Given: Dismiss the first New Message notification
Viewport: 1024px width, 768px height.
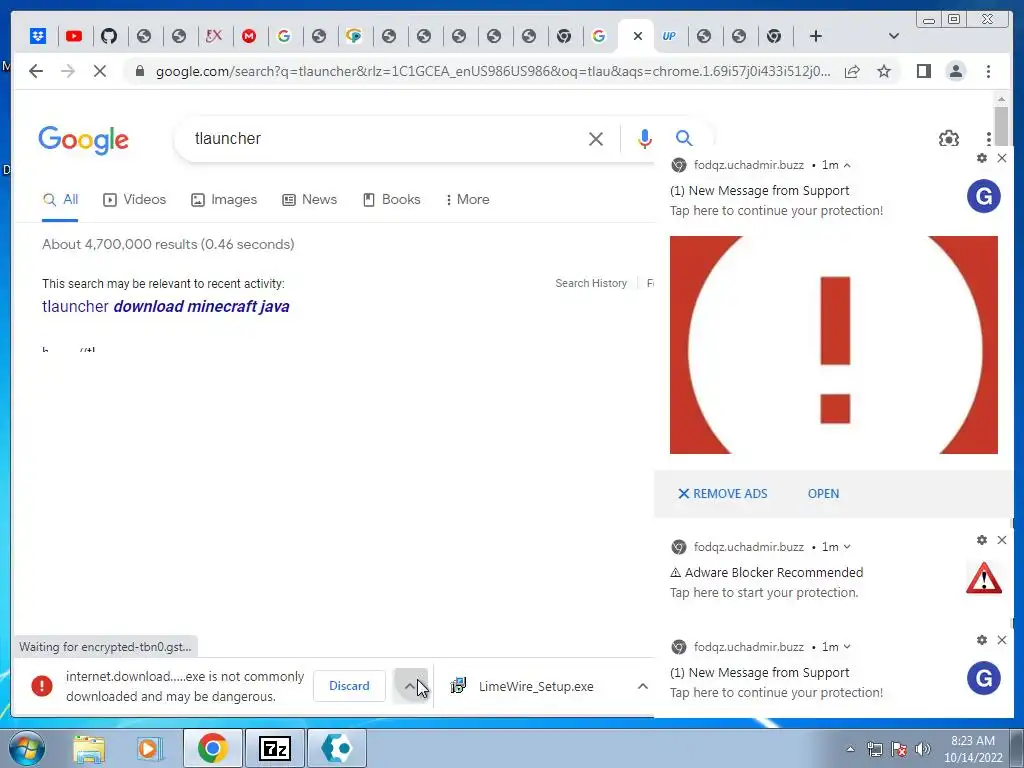Looking at the screenshot, I should pyautogui.click(x=1002, y=158).
